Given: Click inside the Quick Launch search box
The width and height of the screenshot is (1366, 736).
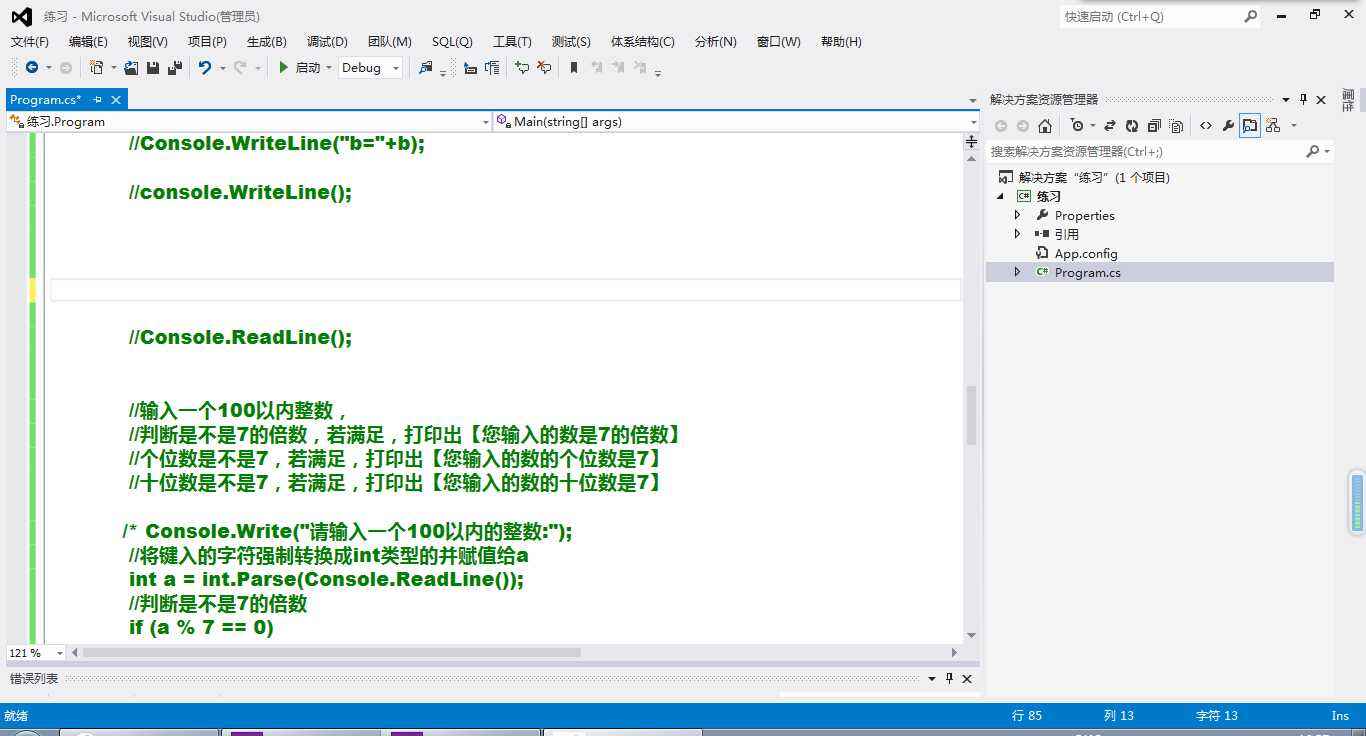Looking at the screenshot, I should click(x=1160, y=16).
